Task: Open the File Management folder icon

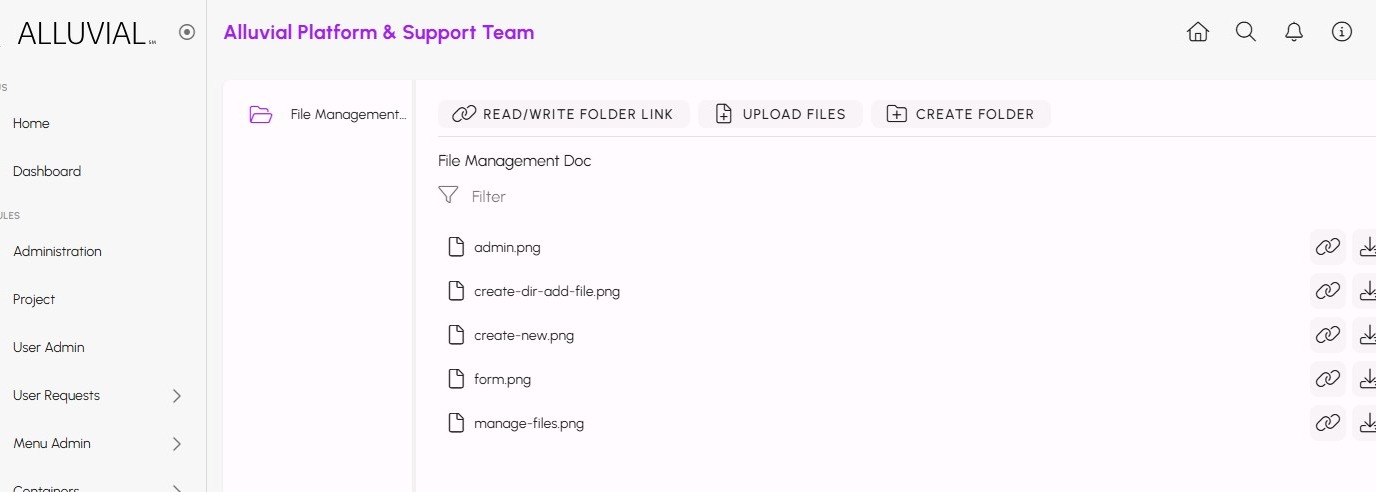Action: [x=261, y=114]
